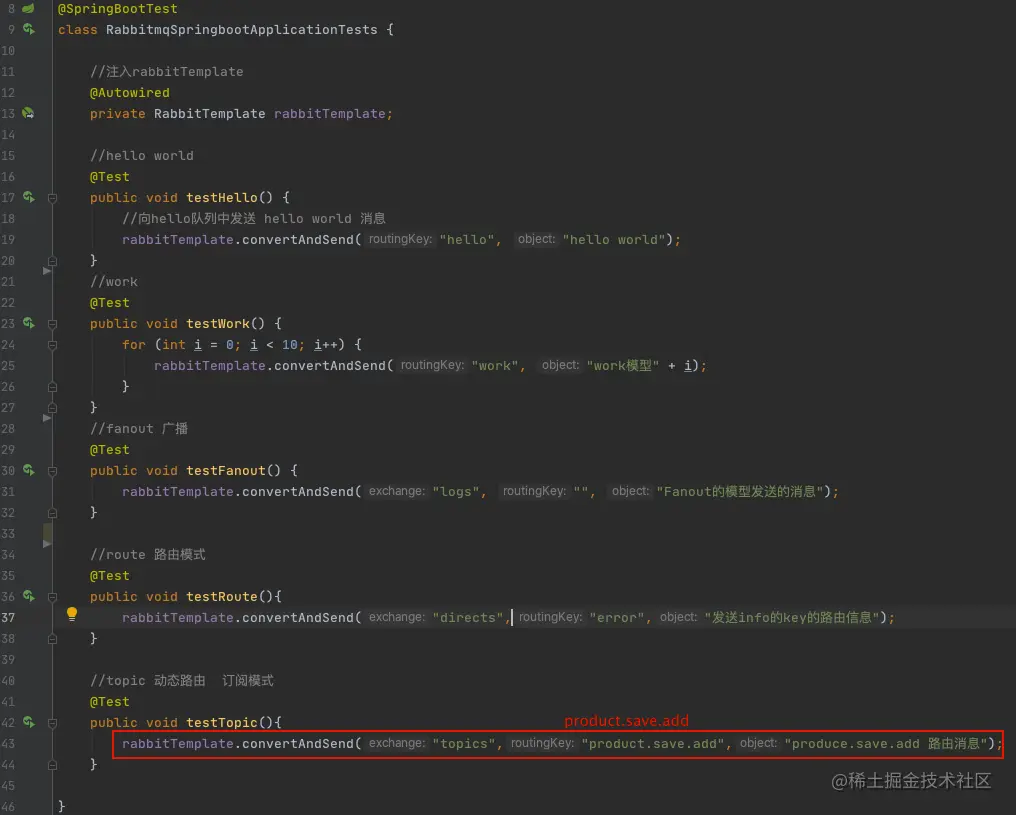Click the @SpringBootTest annotation

coord(117,9)
